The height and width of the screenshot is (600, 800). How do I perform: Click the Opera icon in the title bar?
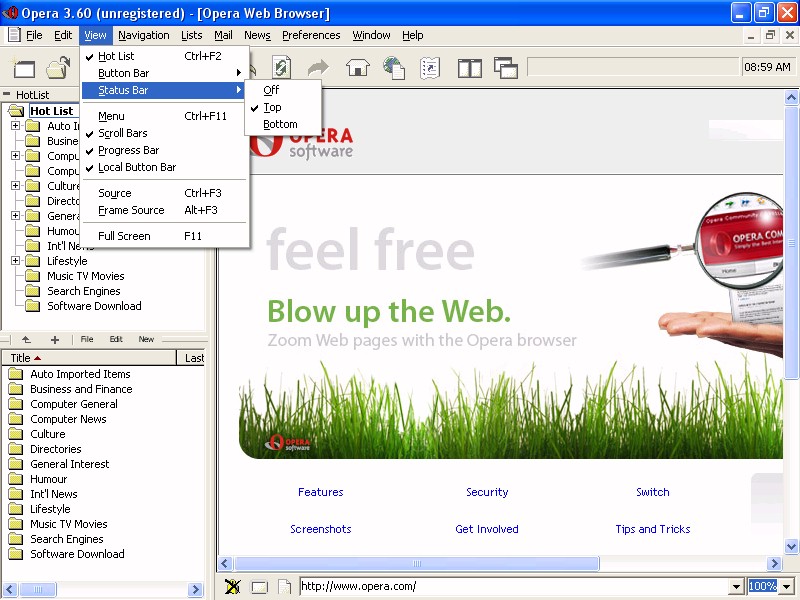(x=10, y=12)
